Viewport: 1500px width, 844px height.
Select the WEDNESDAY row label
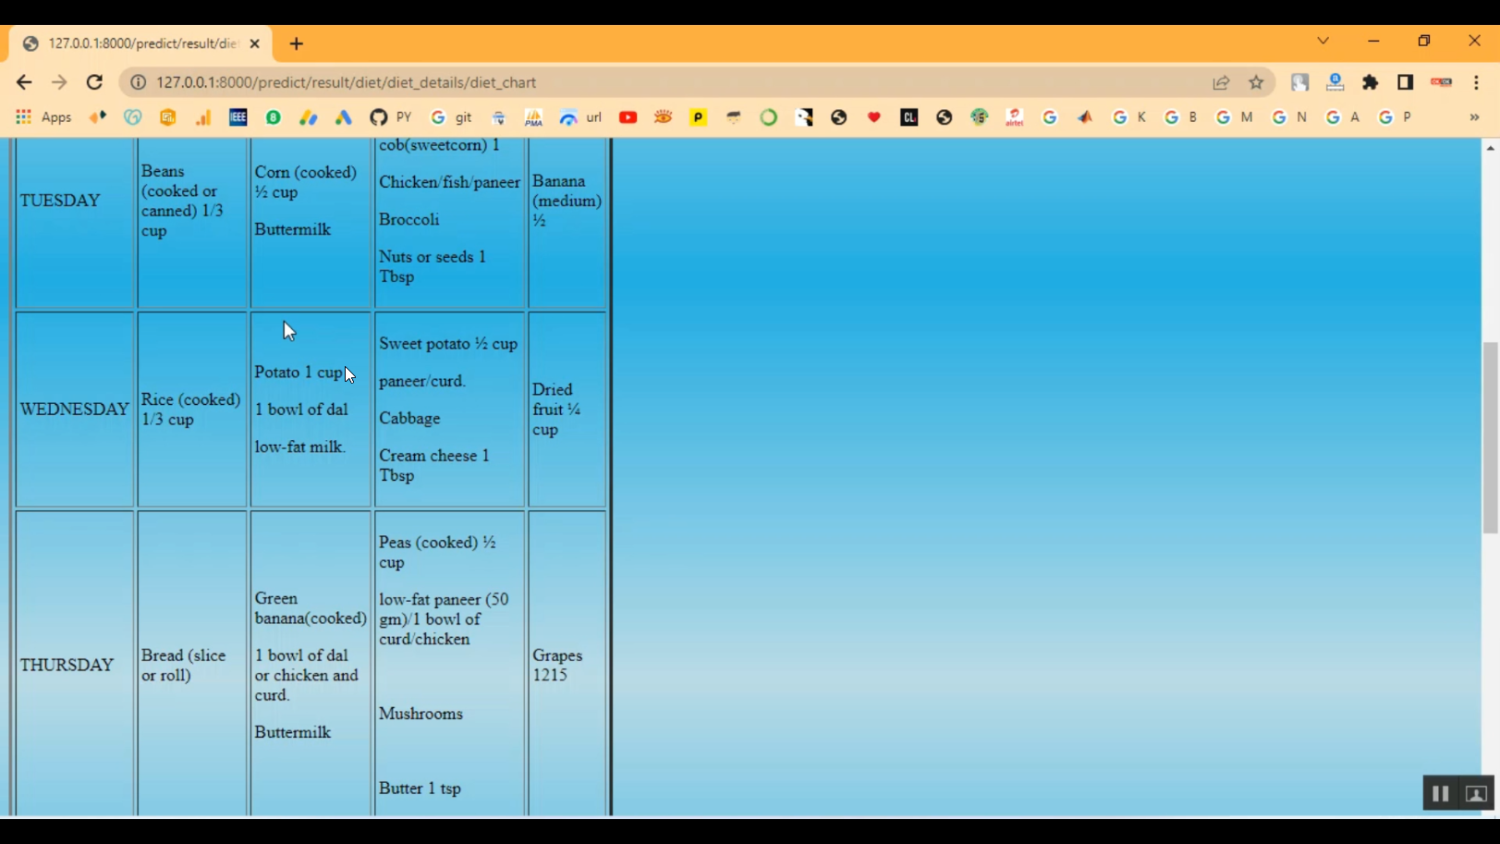75,409
